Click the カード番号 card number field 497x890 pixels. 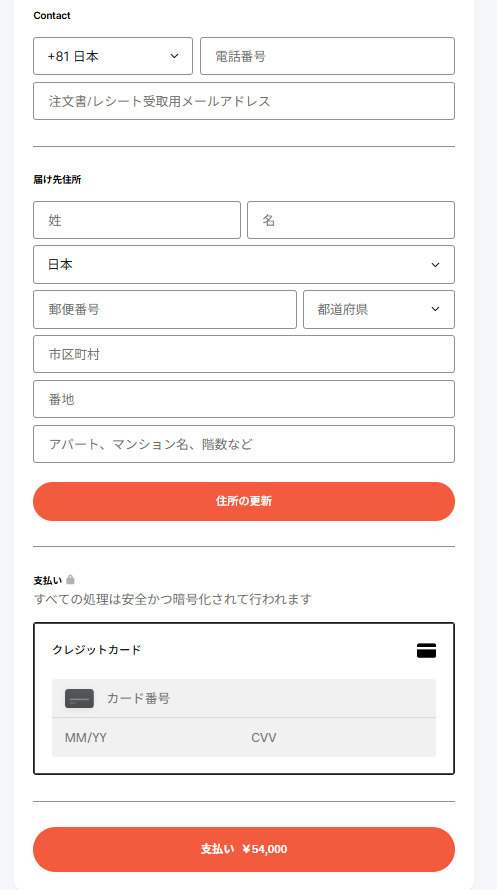click(x=244, y=698)
